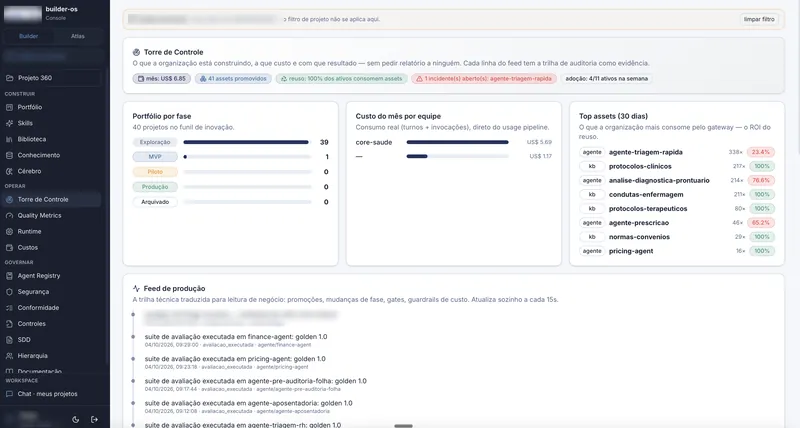800x428 pixels.
Task: Click the horizontal scrollbar at page bottom
Action: click(x=403, y=425)
